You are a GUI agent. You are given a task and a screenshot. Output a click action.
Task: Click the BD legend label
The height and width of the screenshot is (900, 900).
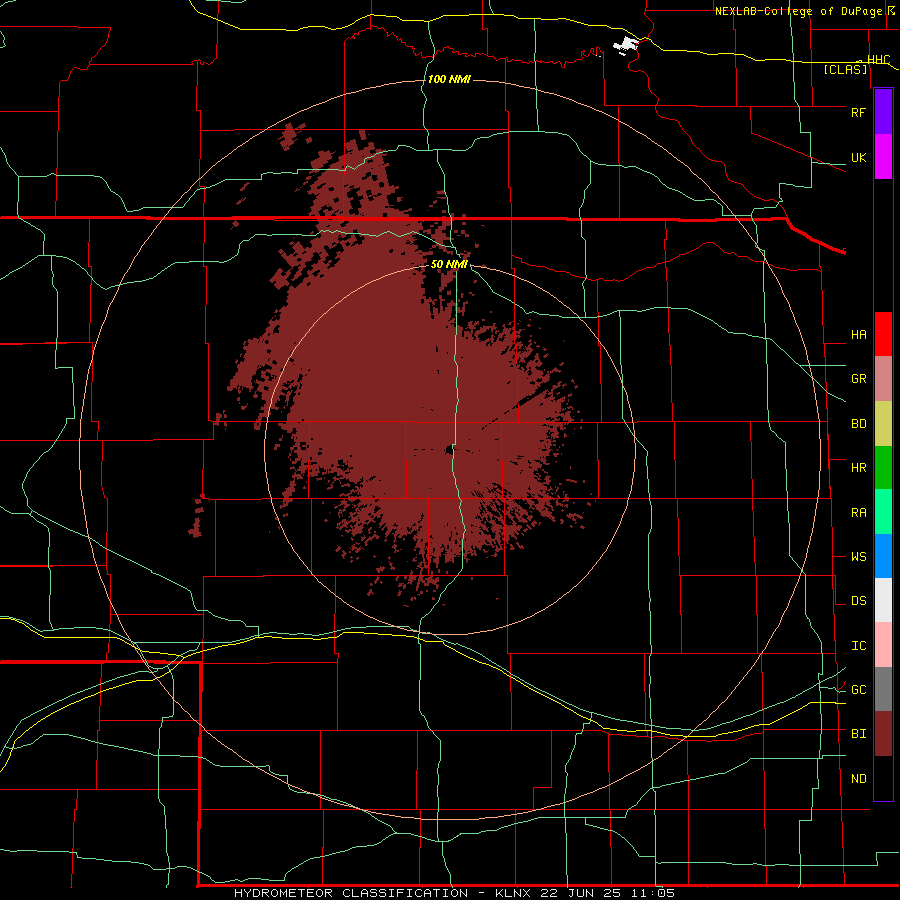pyautogui.click(x=859, y=424)
